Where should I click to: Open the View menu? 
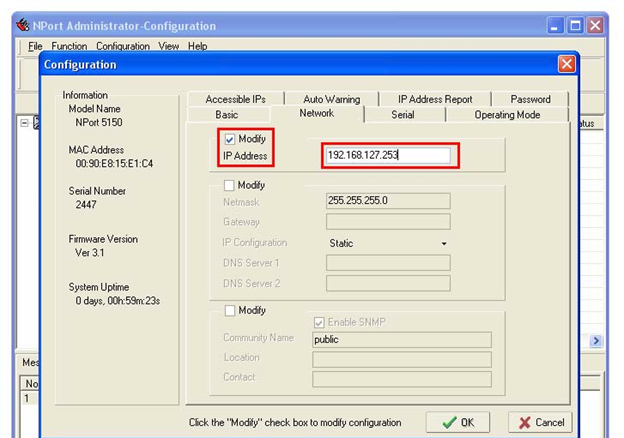(169, 46)
